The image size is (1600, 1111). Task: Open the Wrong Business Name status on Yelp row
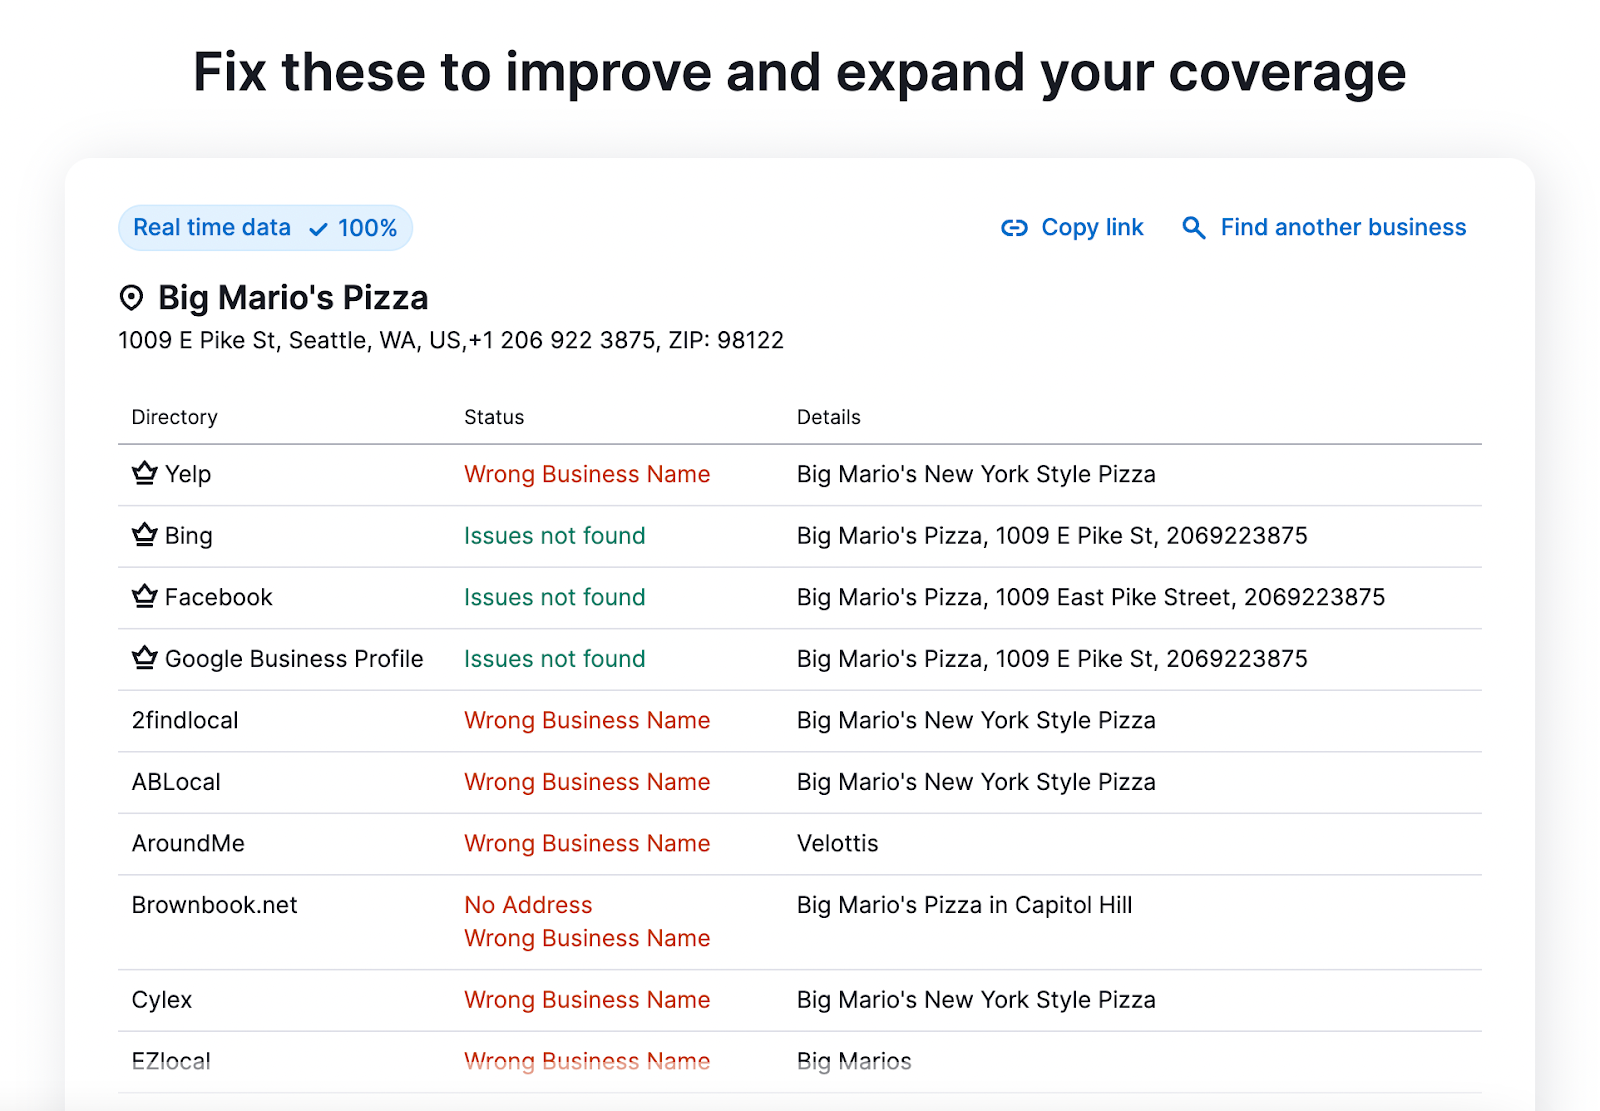(587, 474)
